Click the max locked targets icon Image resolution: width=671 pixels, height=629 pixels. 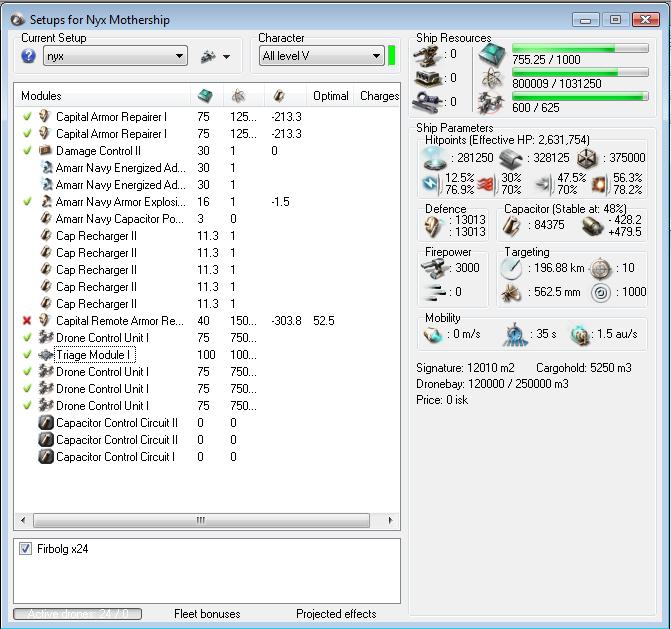600,269
